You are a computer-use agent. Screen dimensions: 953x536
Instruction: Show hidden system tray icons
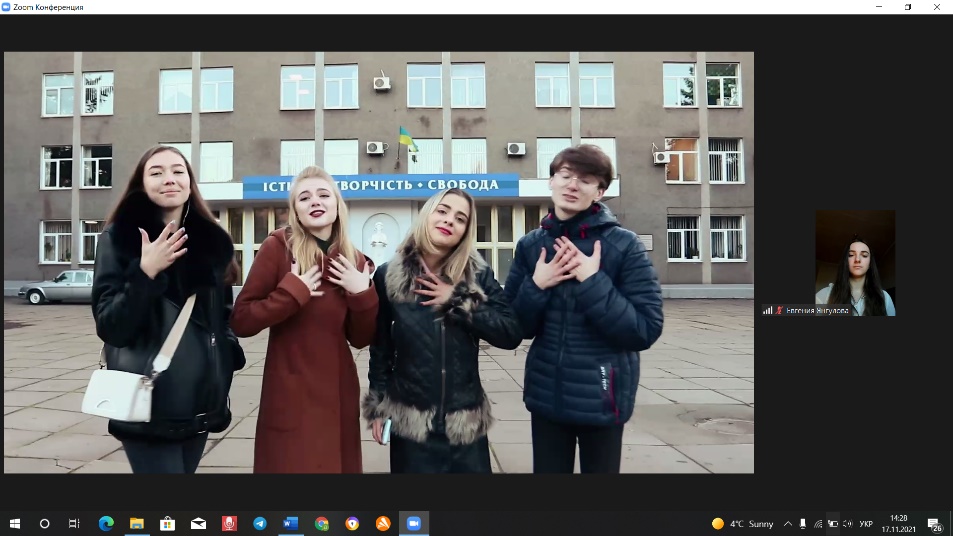[x=788, y=523]
